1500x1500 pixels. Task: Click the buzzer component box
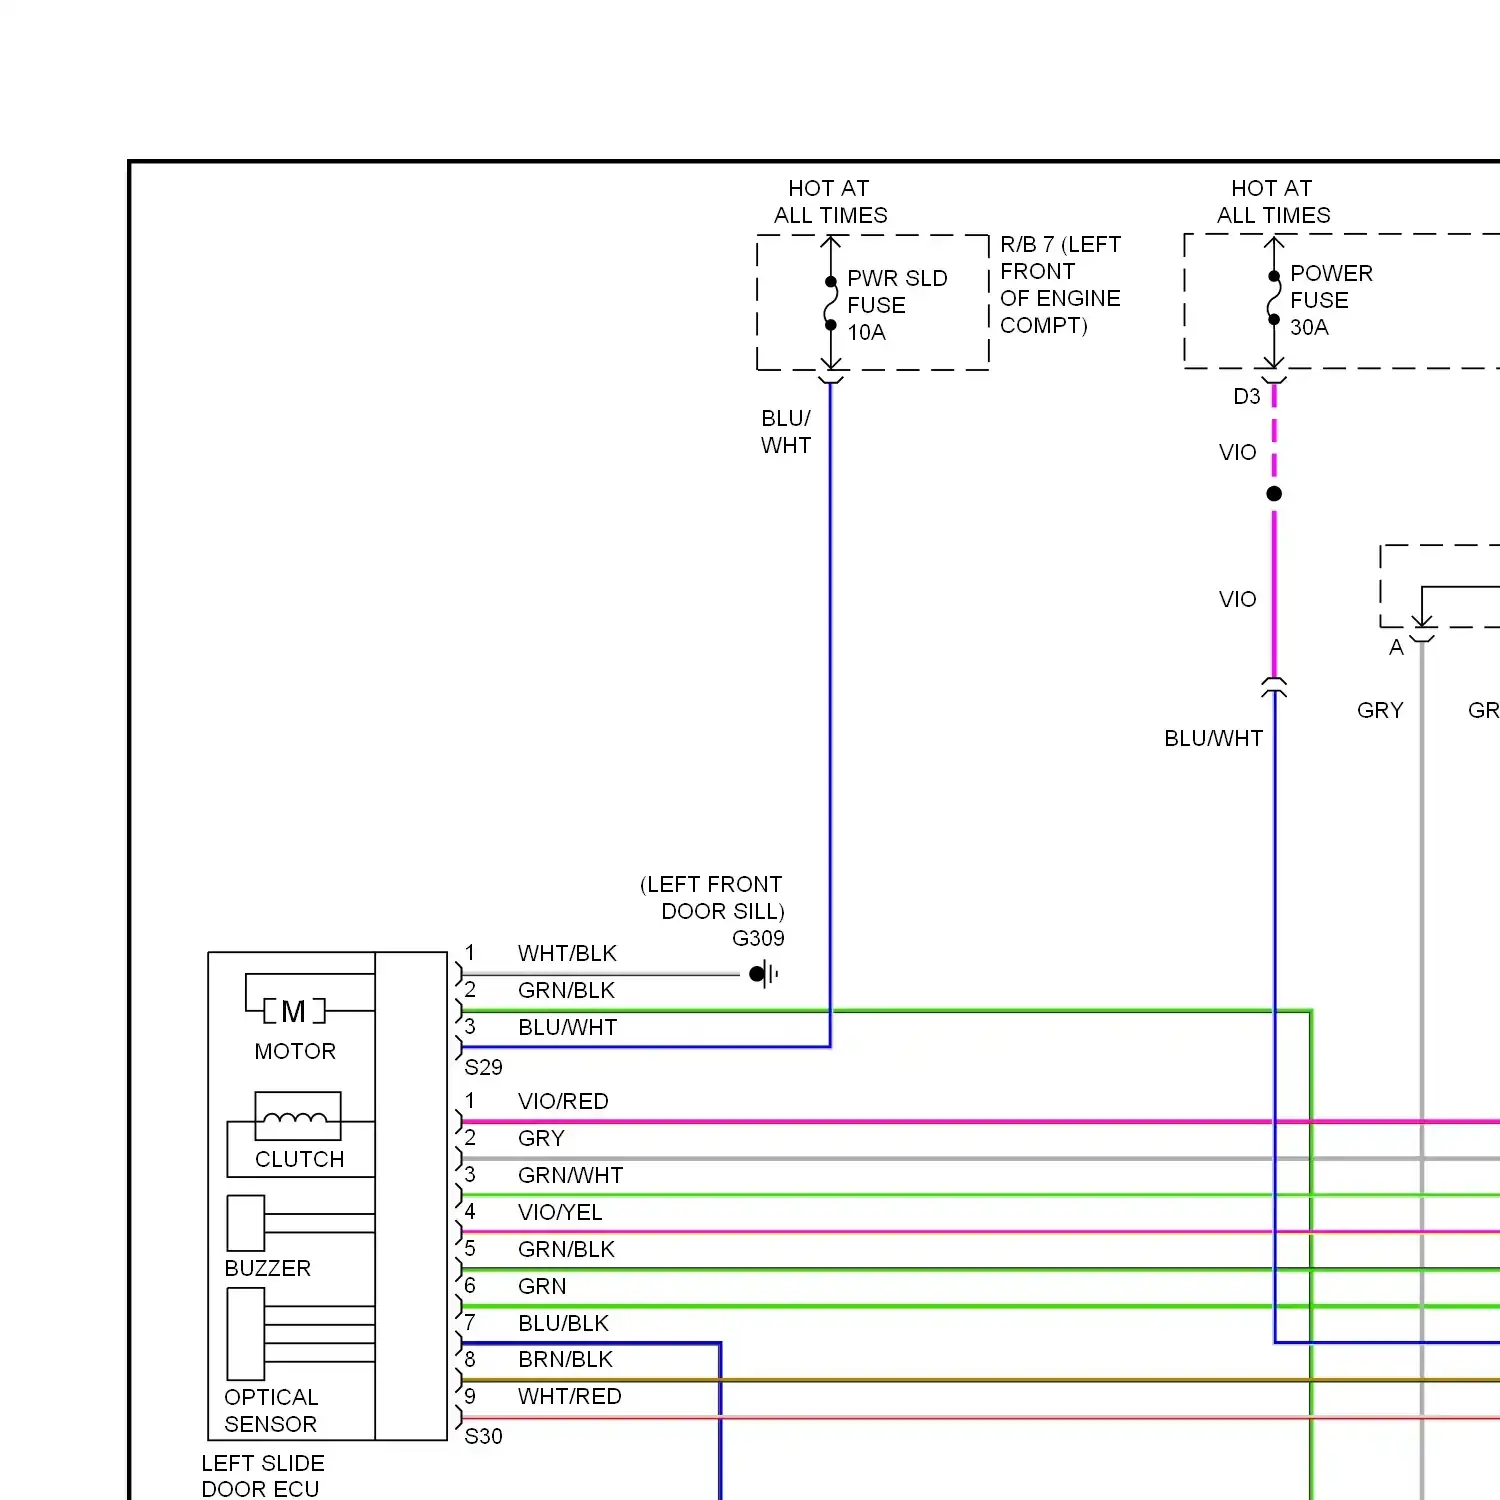[x=246, y=1223]
